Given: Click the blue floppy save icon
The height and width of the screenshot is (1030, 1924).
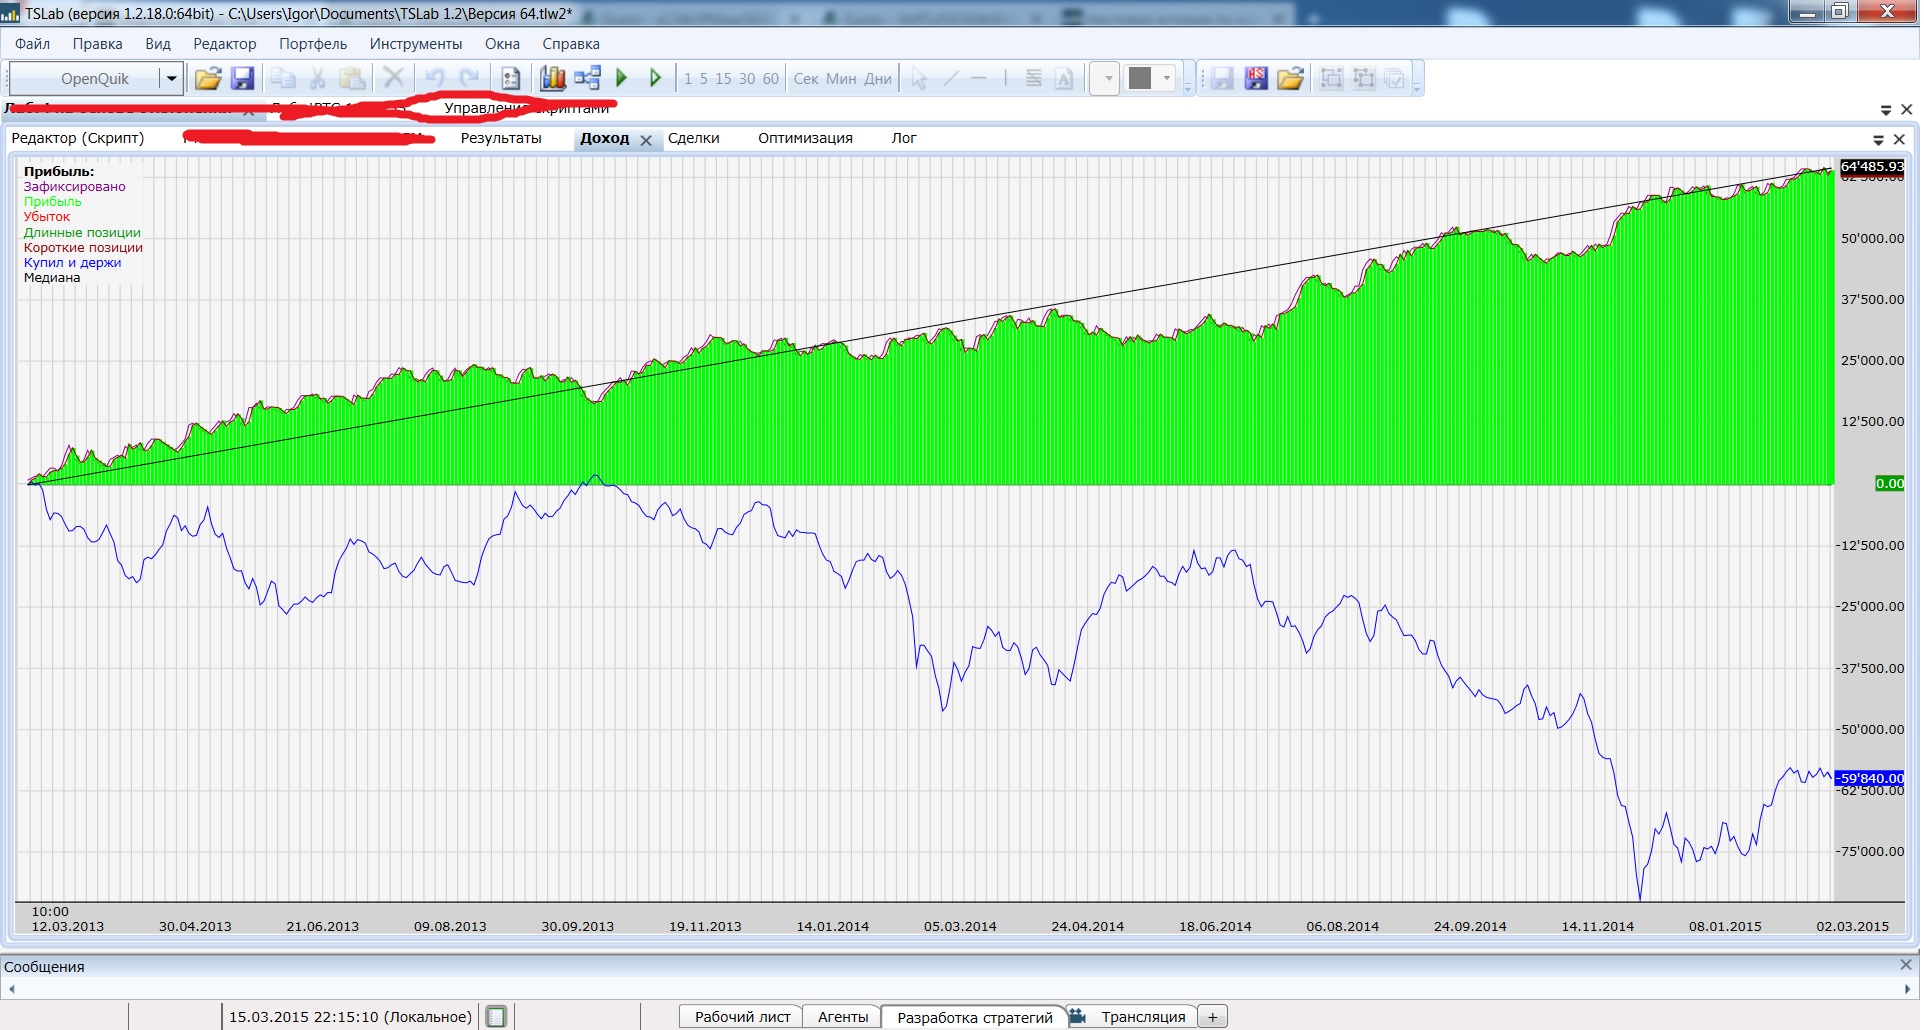Looking at the screenshot, I should pyautogui.click(x=242, y=79).
